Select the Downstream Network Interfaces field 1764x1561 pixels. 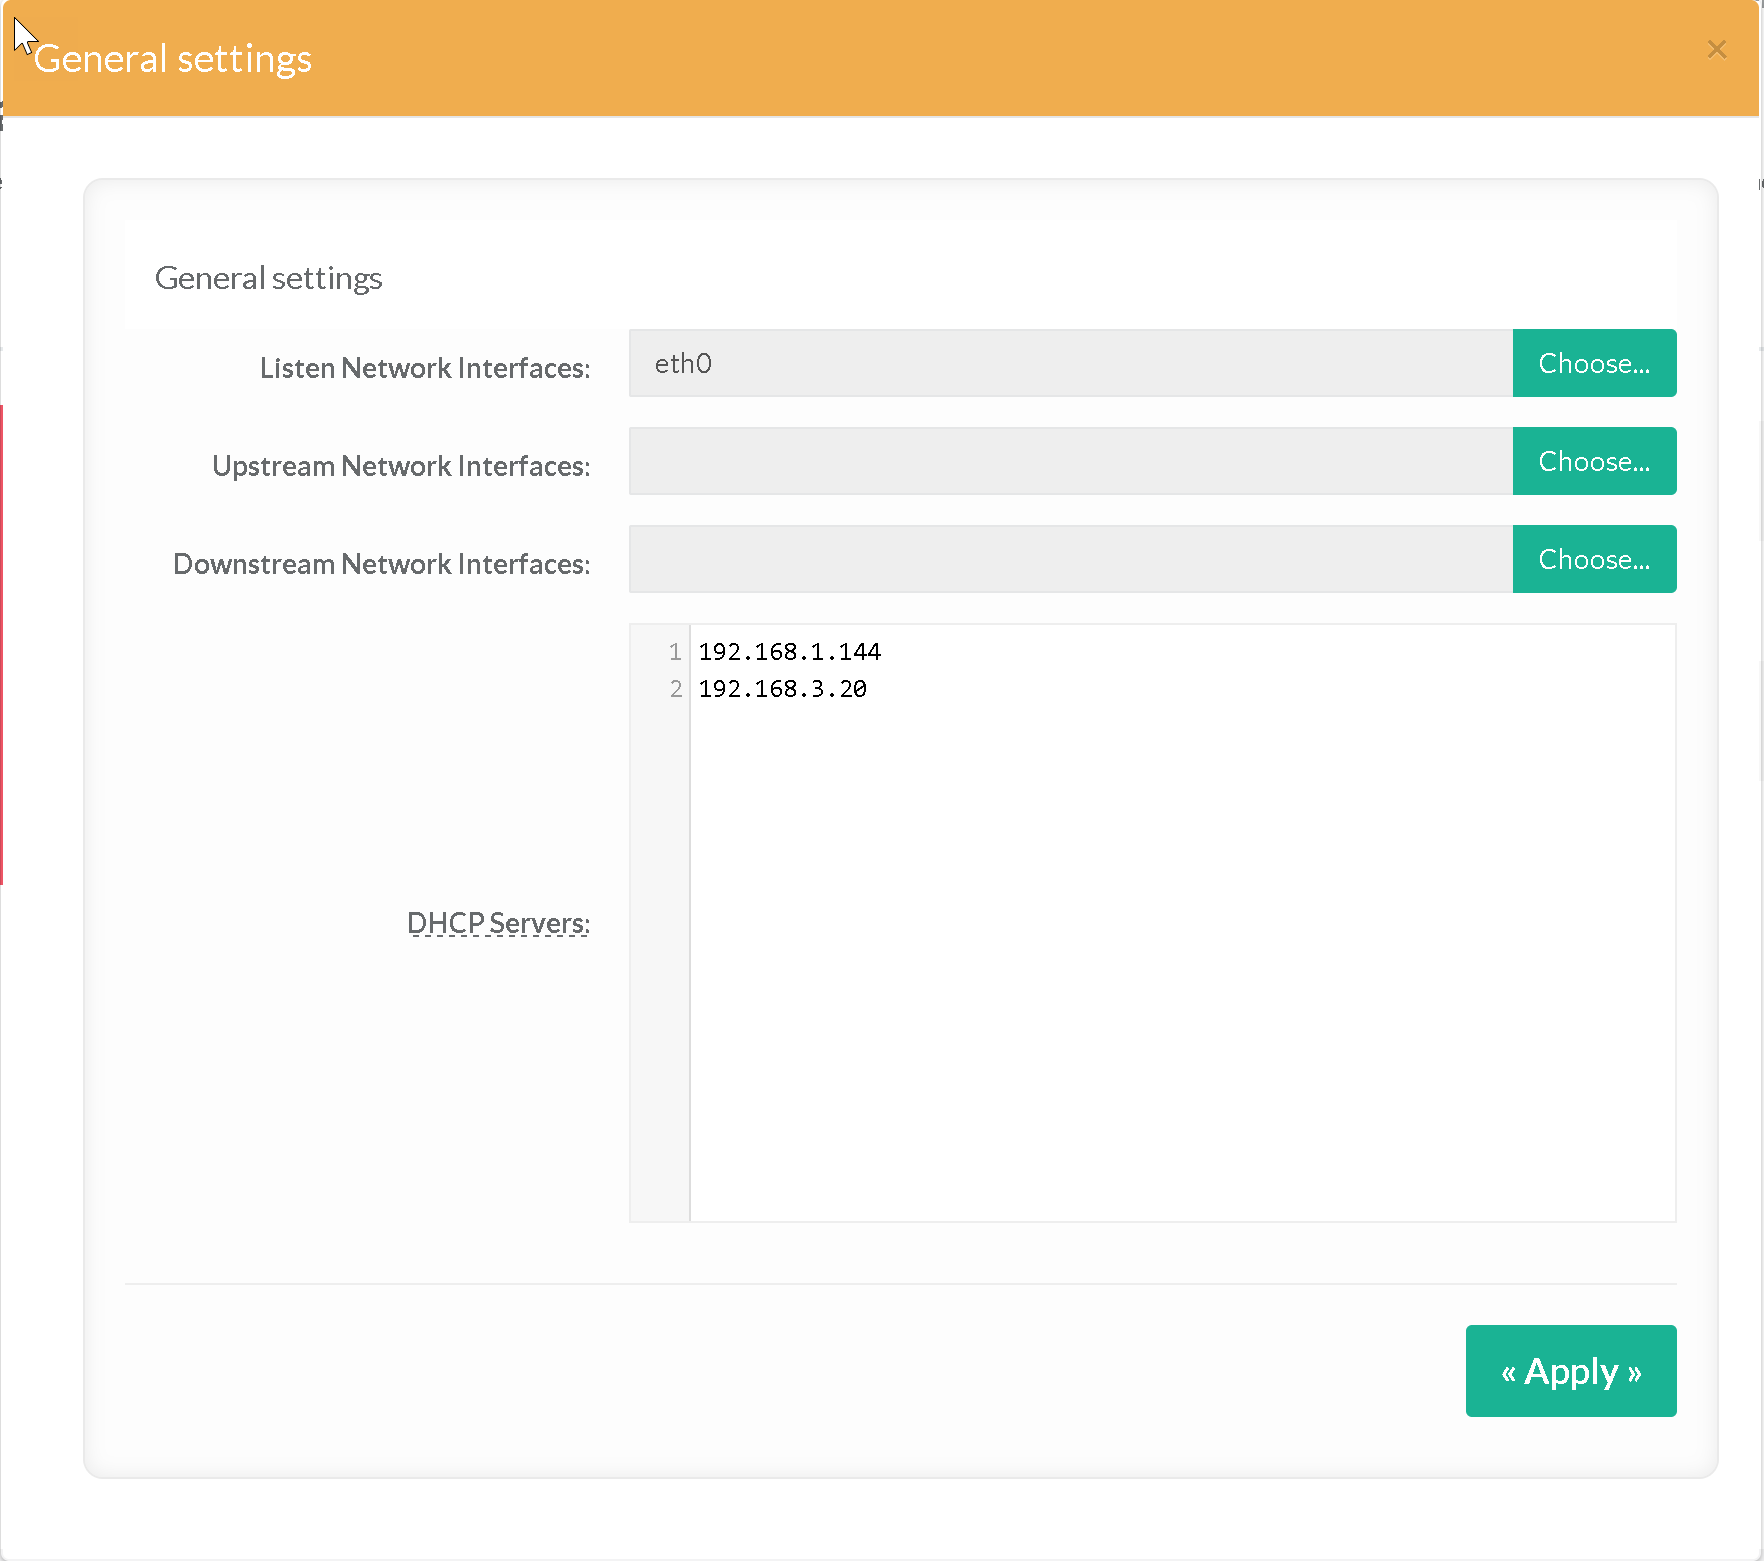coord(1070,560)
